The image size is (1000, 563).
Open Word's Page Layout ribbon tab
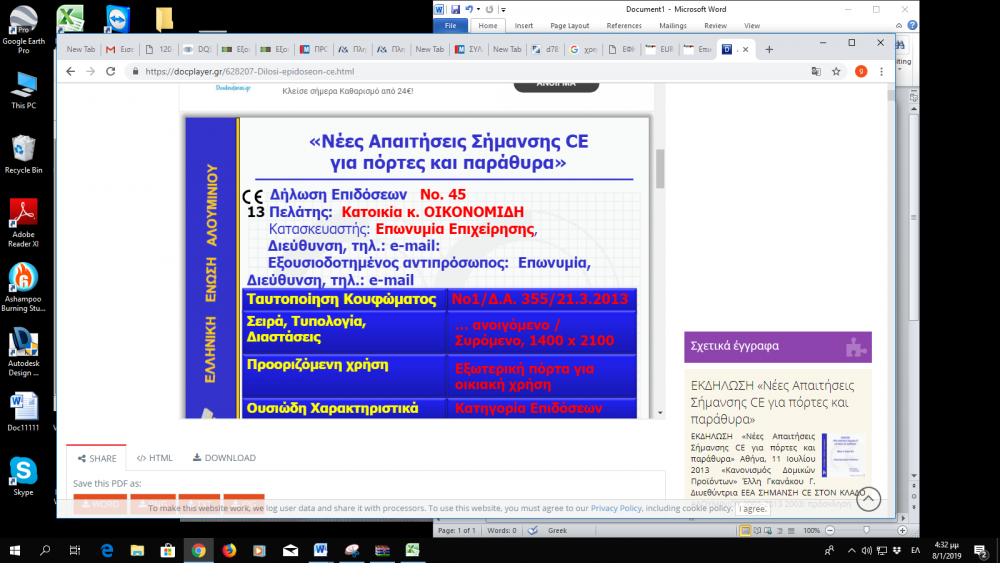[x=570, y=26]
